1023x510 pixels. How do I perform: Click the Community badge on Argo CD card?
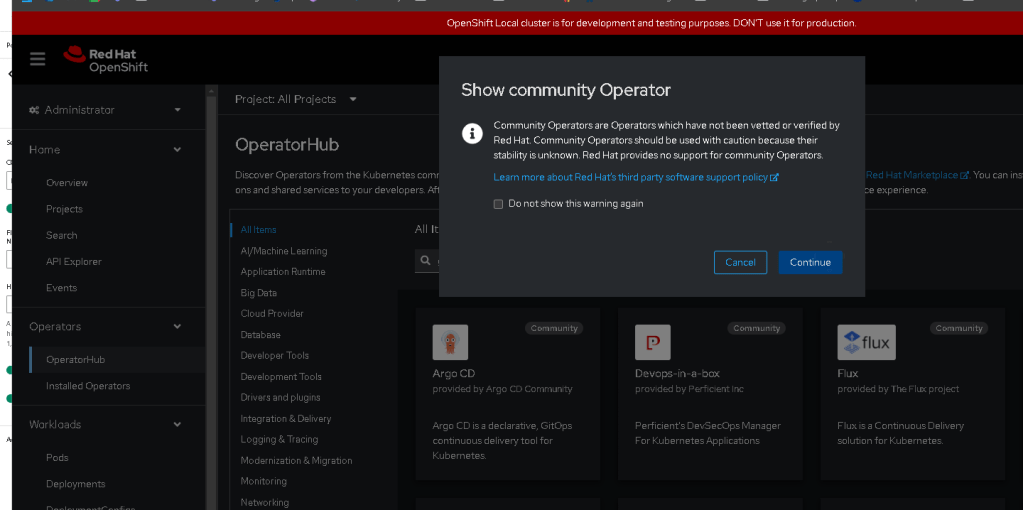554,328
